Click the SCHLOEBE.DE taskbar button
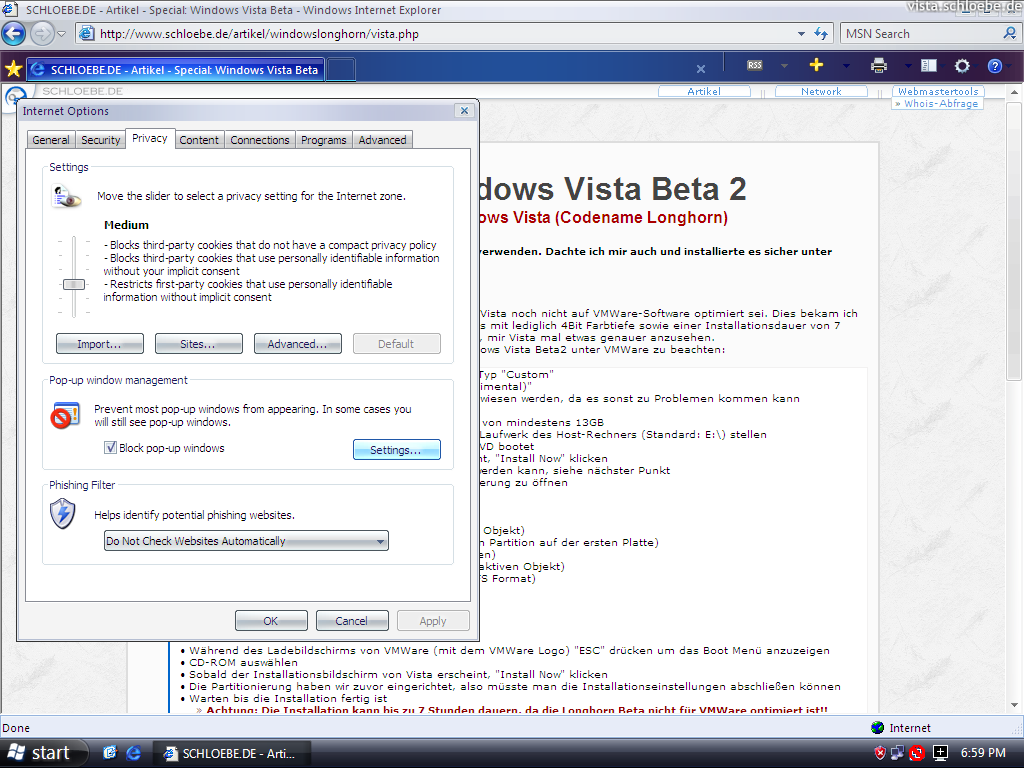Image resolution: width=1024 pixels, height=768 pixels. (x=232, y=753)
